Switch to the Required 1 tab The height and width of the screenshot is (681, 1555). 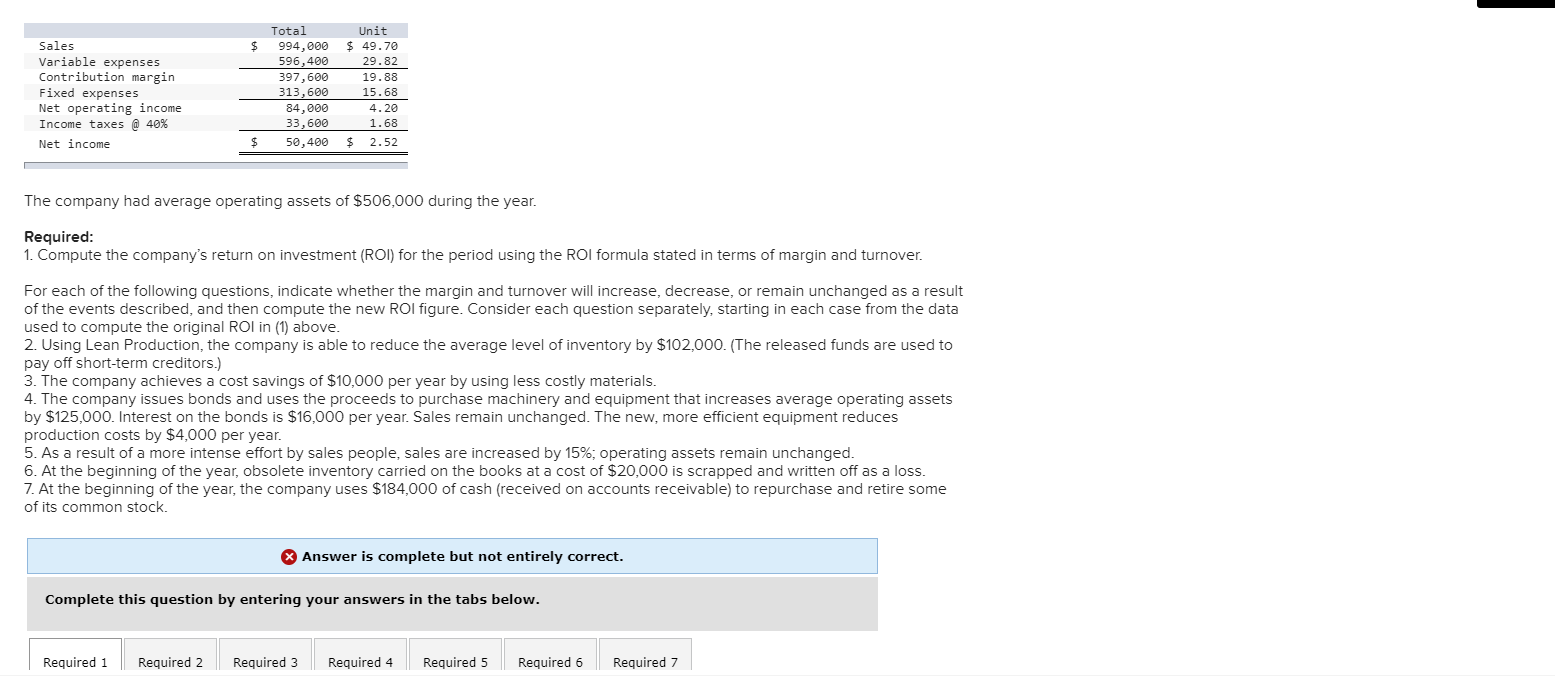click(x=74, y=662)
